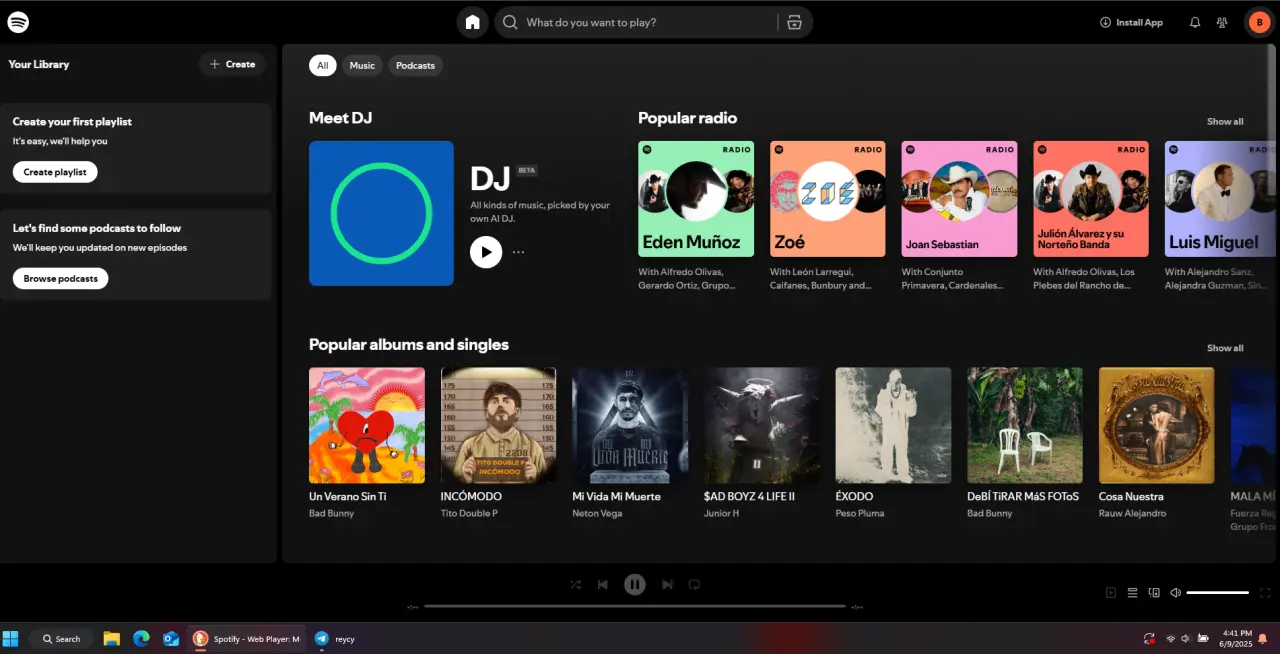Click the search magnifier icon
This screenshot has height=654, width=1280.
[510, 22]
